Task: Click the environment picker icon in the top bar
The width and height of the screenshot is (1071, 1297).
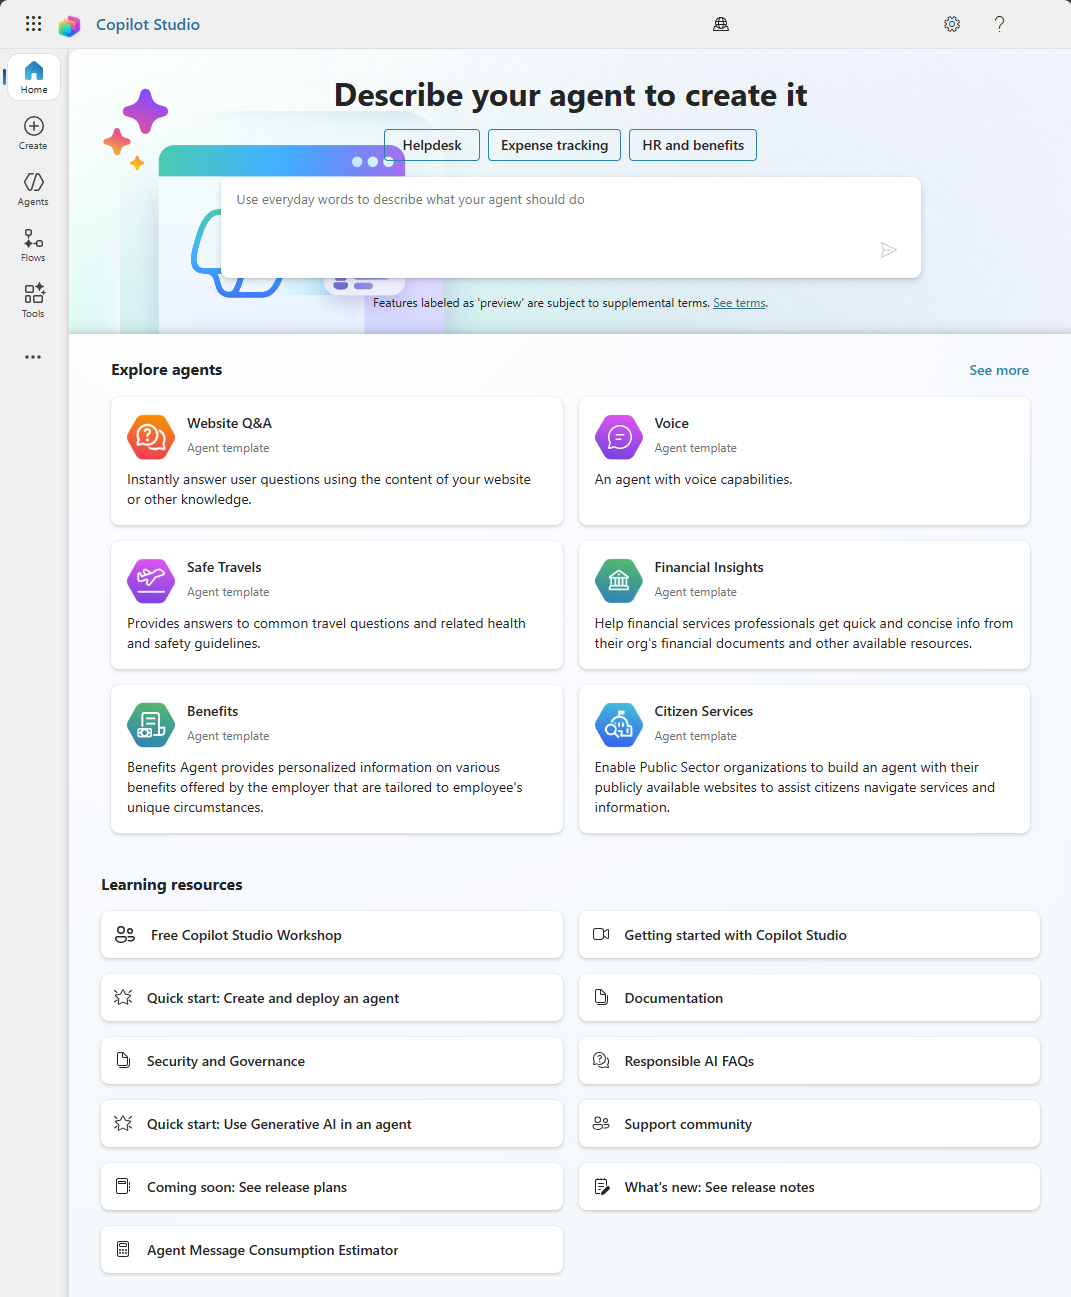Action: [721, 23]
